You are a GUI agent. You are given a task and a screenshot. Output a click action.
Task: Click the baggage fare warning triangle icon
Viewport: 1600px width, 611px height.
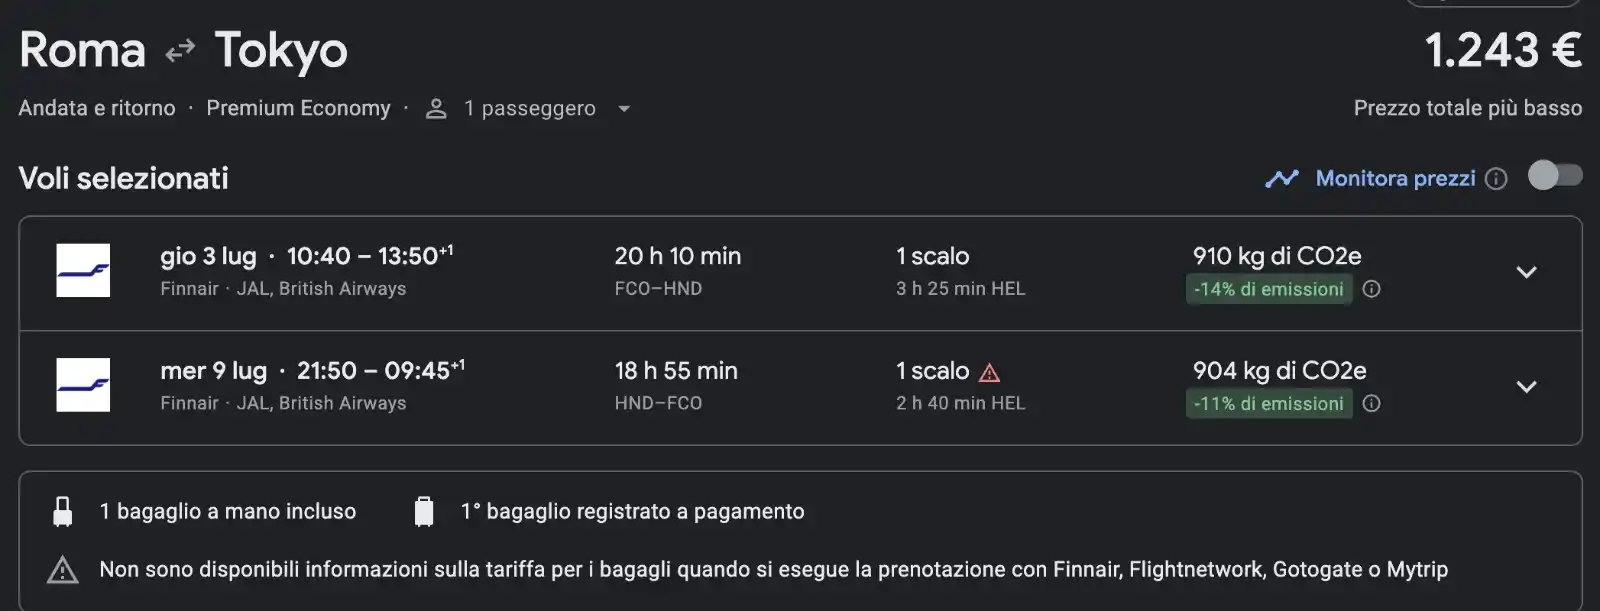coord(63,570)
